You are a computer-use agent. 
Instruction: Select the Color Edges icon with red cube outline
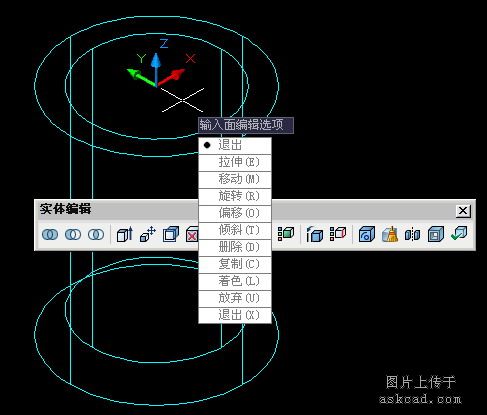coord(338,234)
